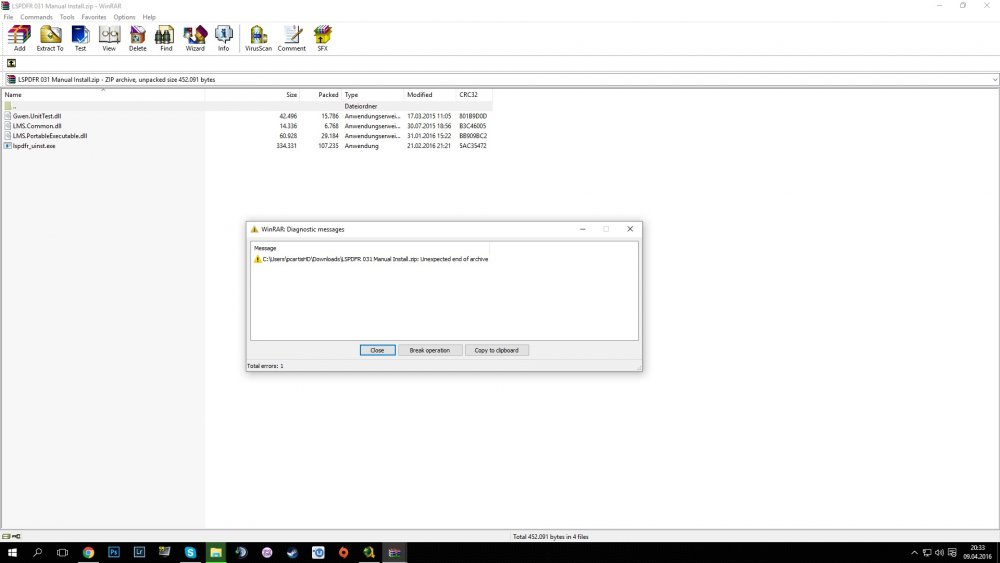The height and width of the screenshot is (563, 1000).
Task: Select the 'Unexpected end of archive' message
Action: (x=371, y=259)
